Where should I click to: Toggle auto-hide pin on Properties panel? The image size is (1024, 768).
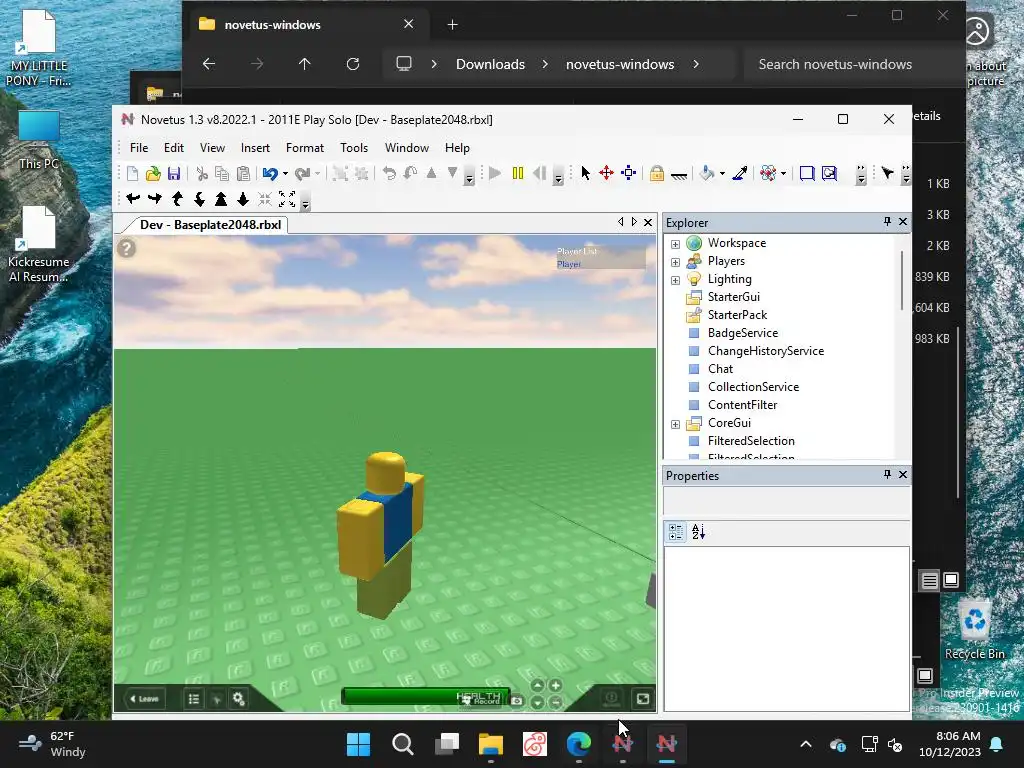(x=887, y=475)
